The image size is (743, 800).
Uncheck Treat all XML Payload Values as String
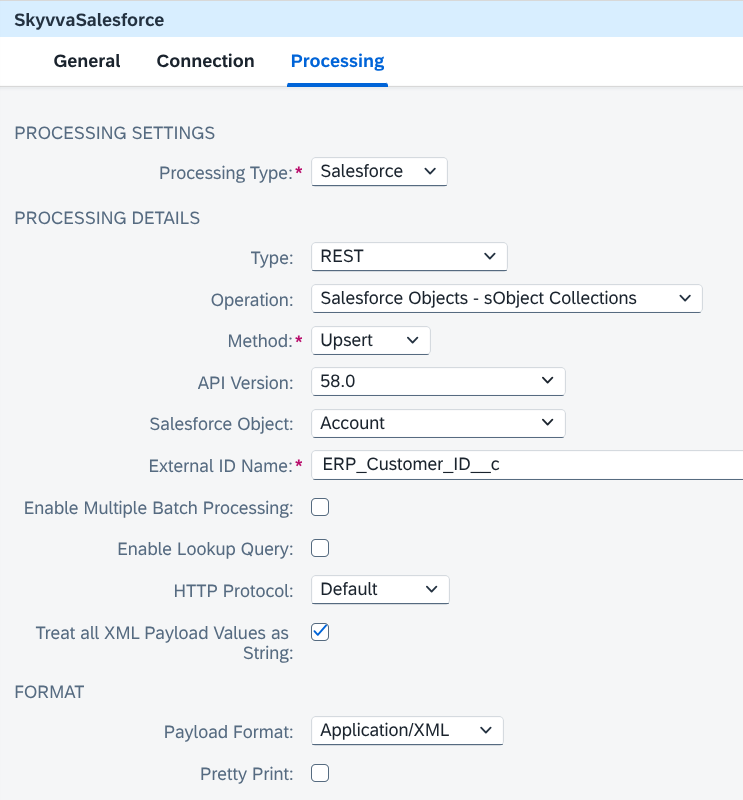[320, 632]
